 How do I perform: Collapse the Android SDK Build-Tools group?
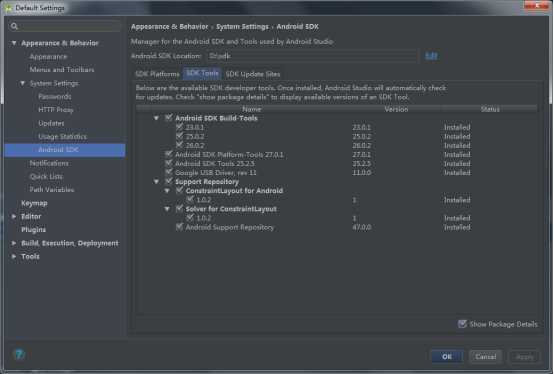[x=156, y=118]
